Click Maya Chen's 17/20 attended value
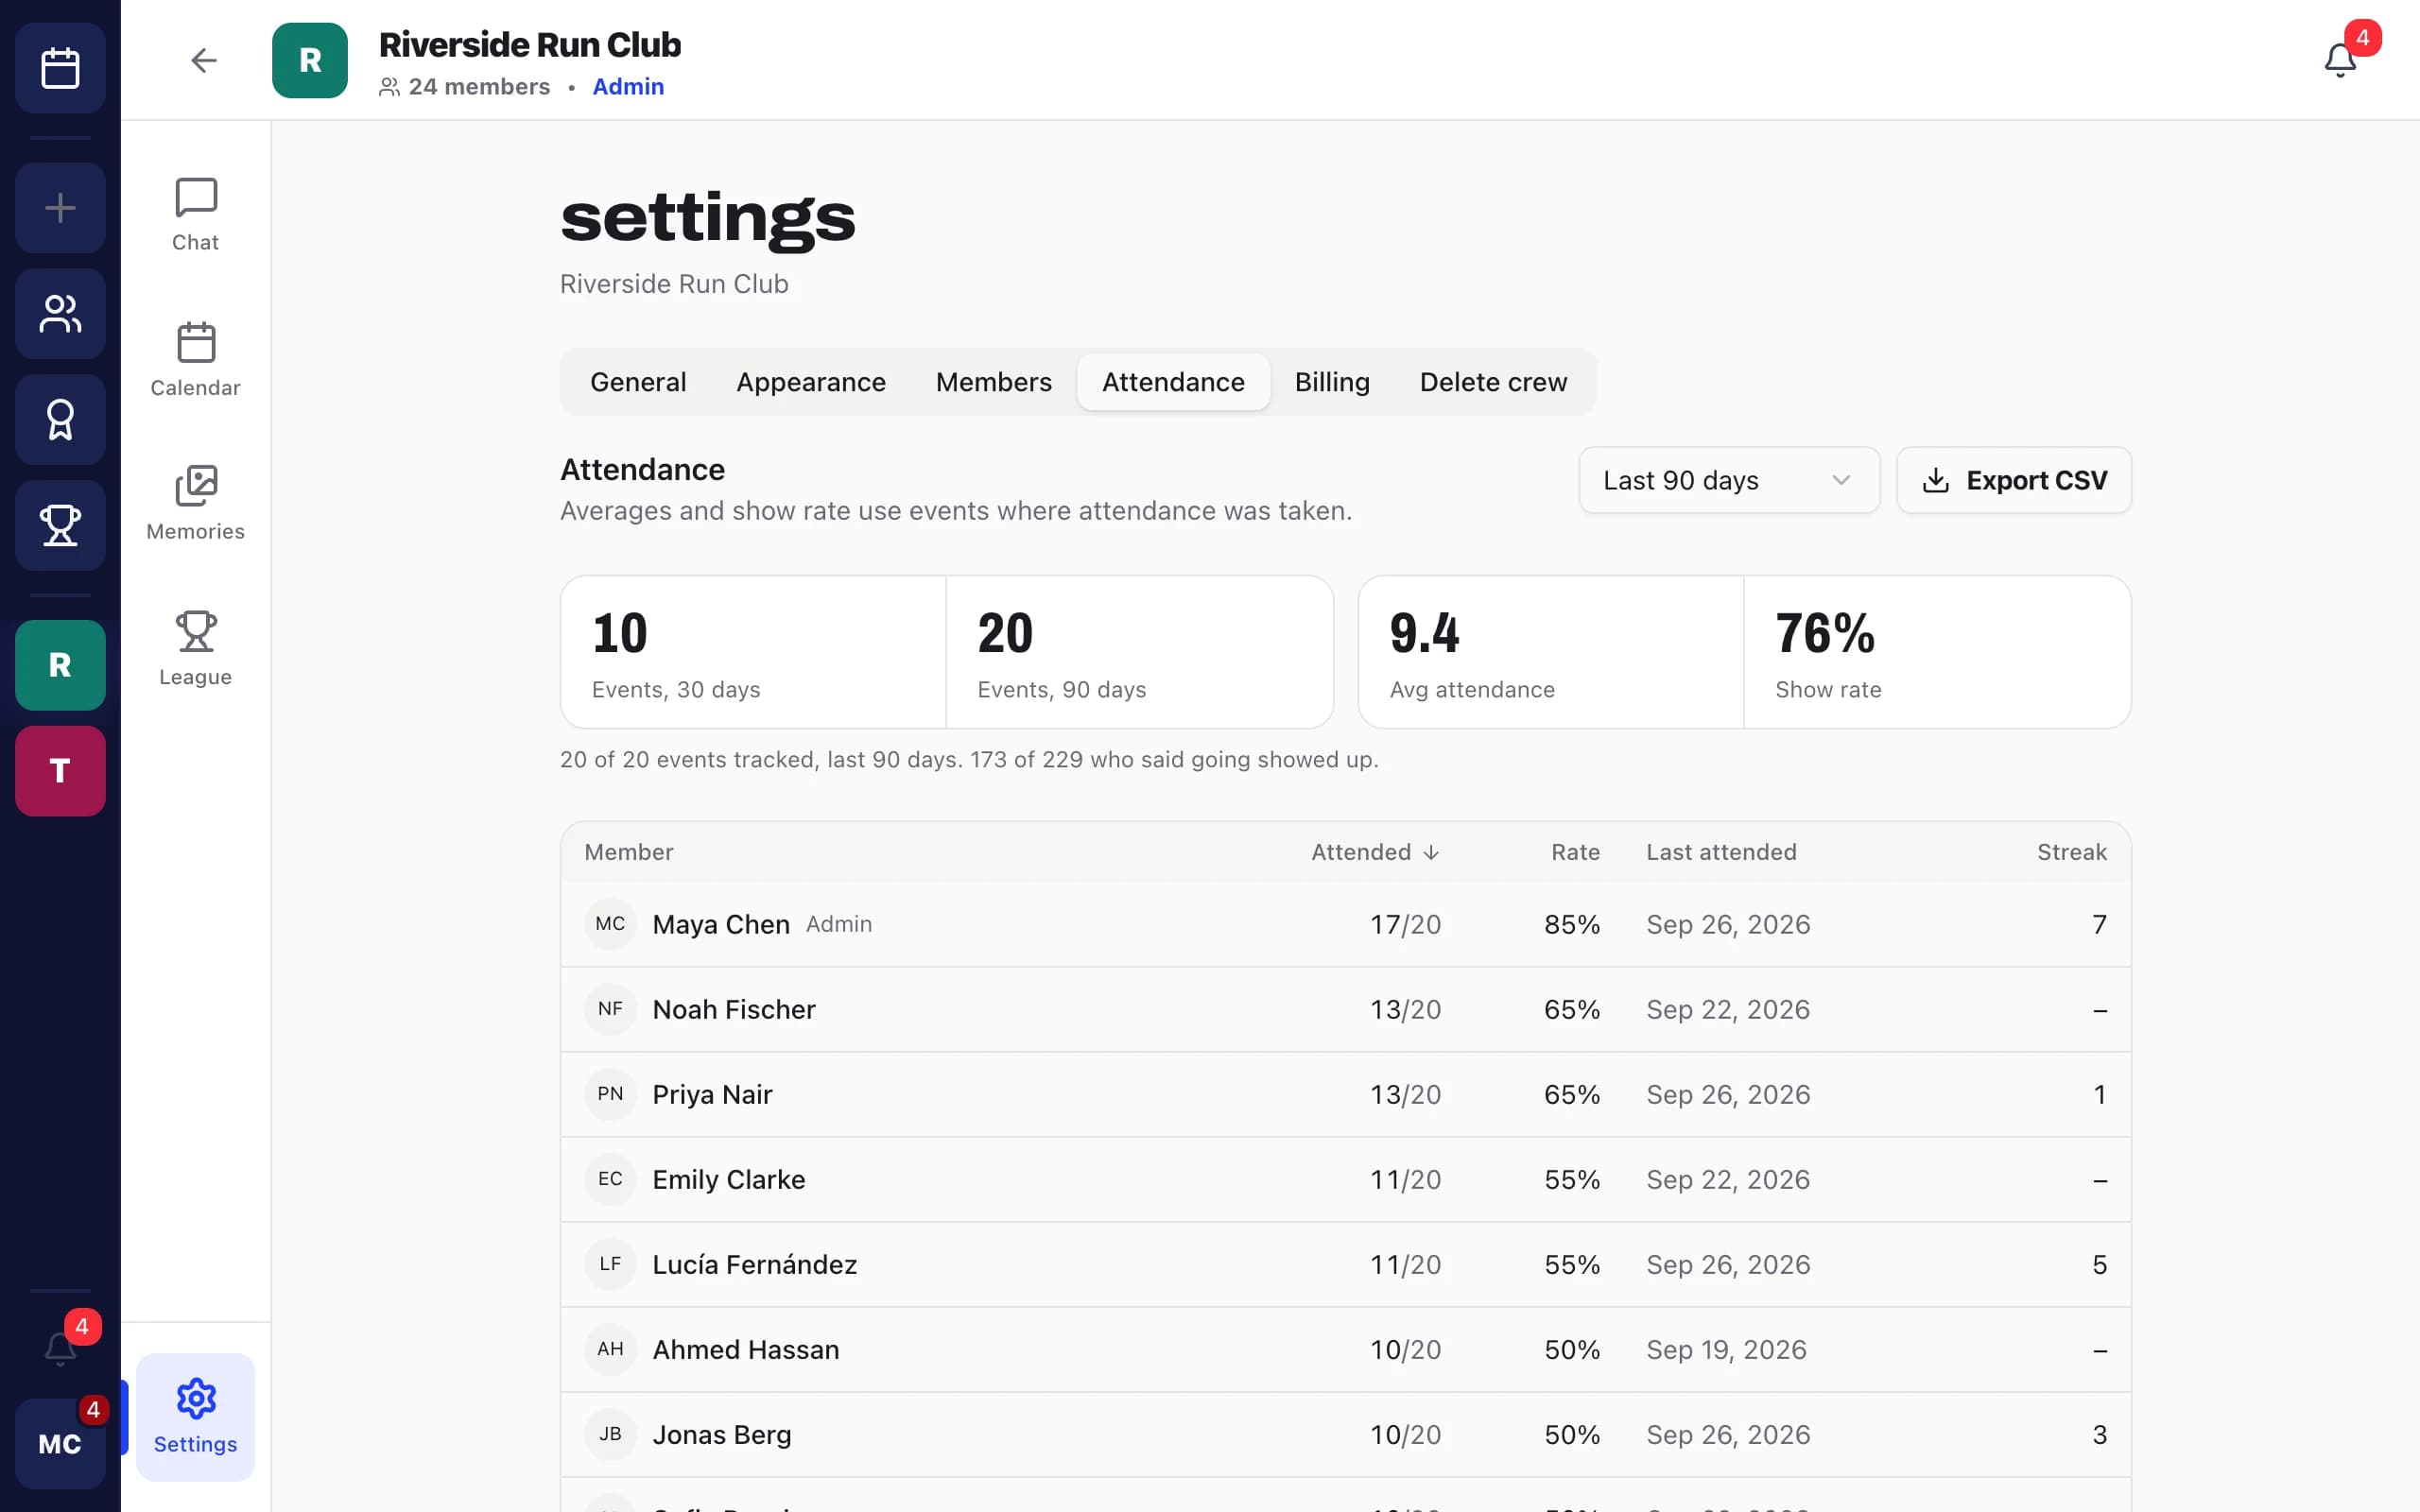Screen dimensions: 2420x1512 pyautogui.click(x=1405, y=924)
